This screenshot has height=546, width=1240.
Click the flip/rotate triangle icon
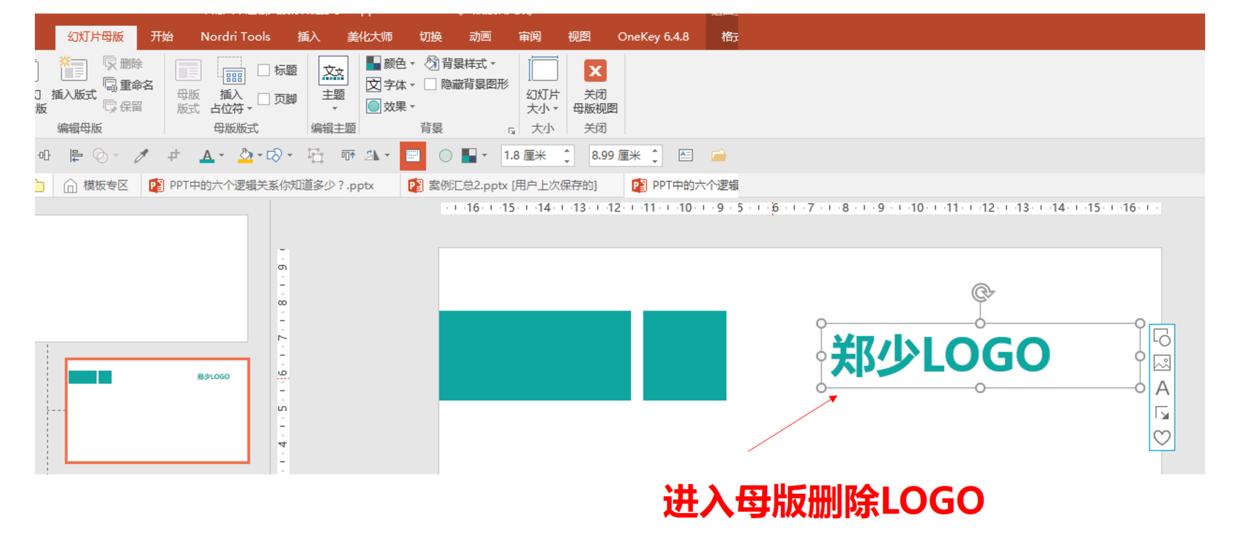pyautogui.click(x=372, y=156)
